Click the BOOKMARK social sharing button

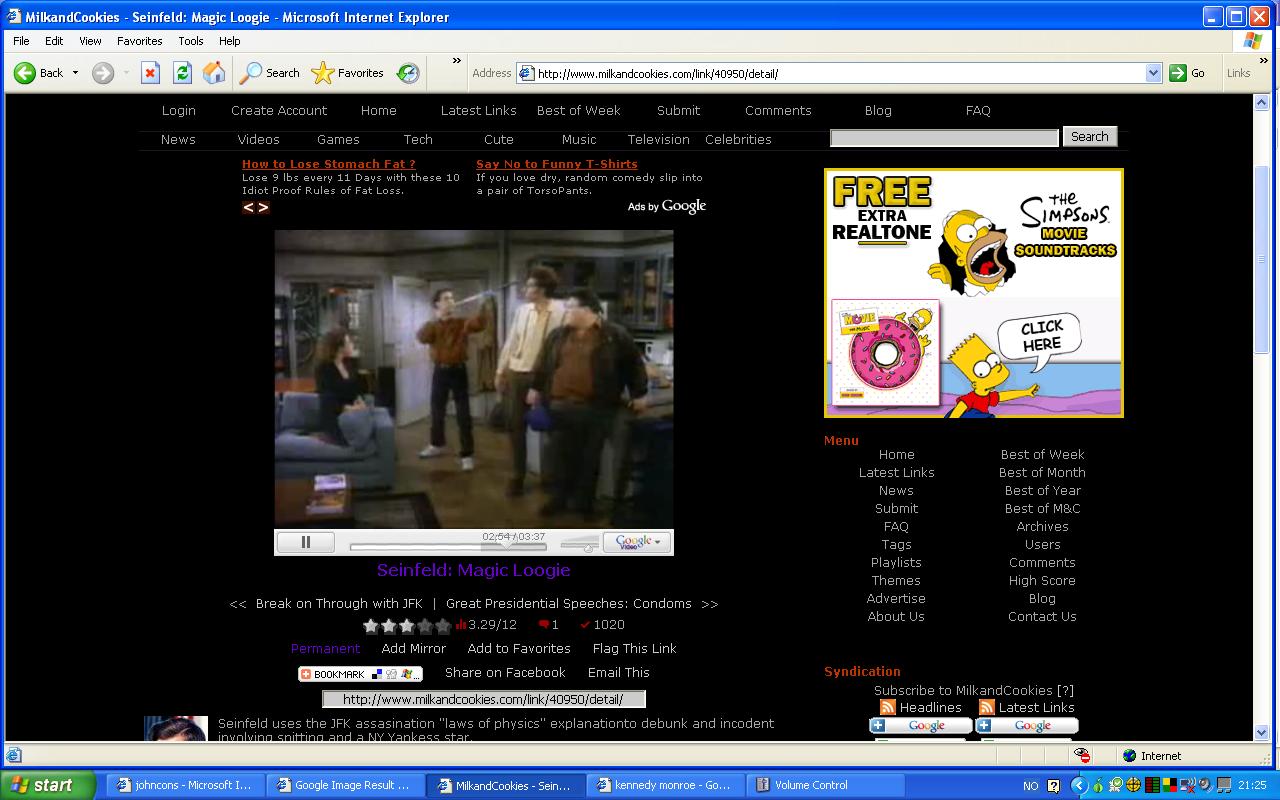[360, 674]
